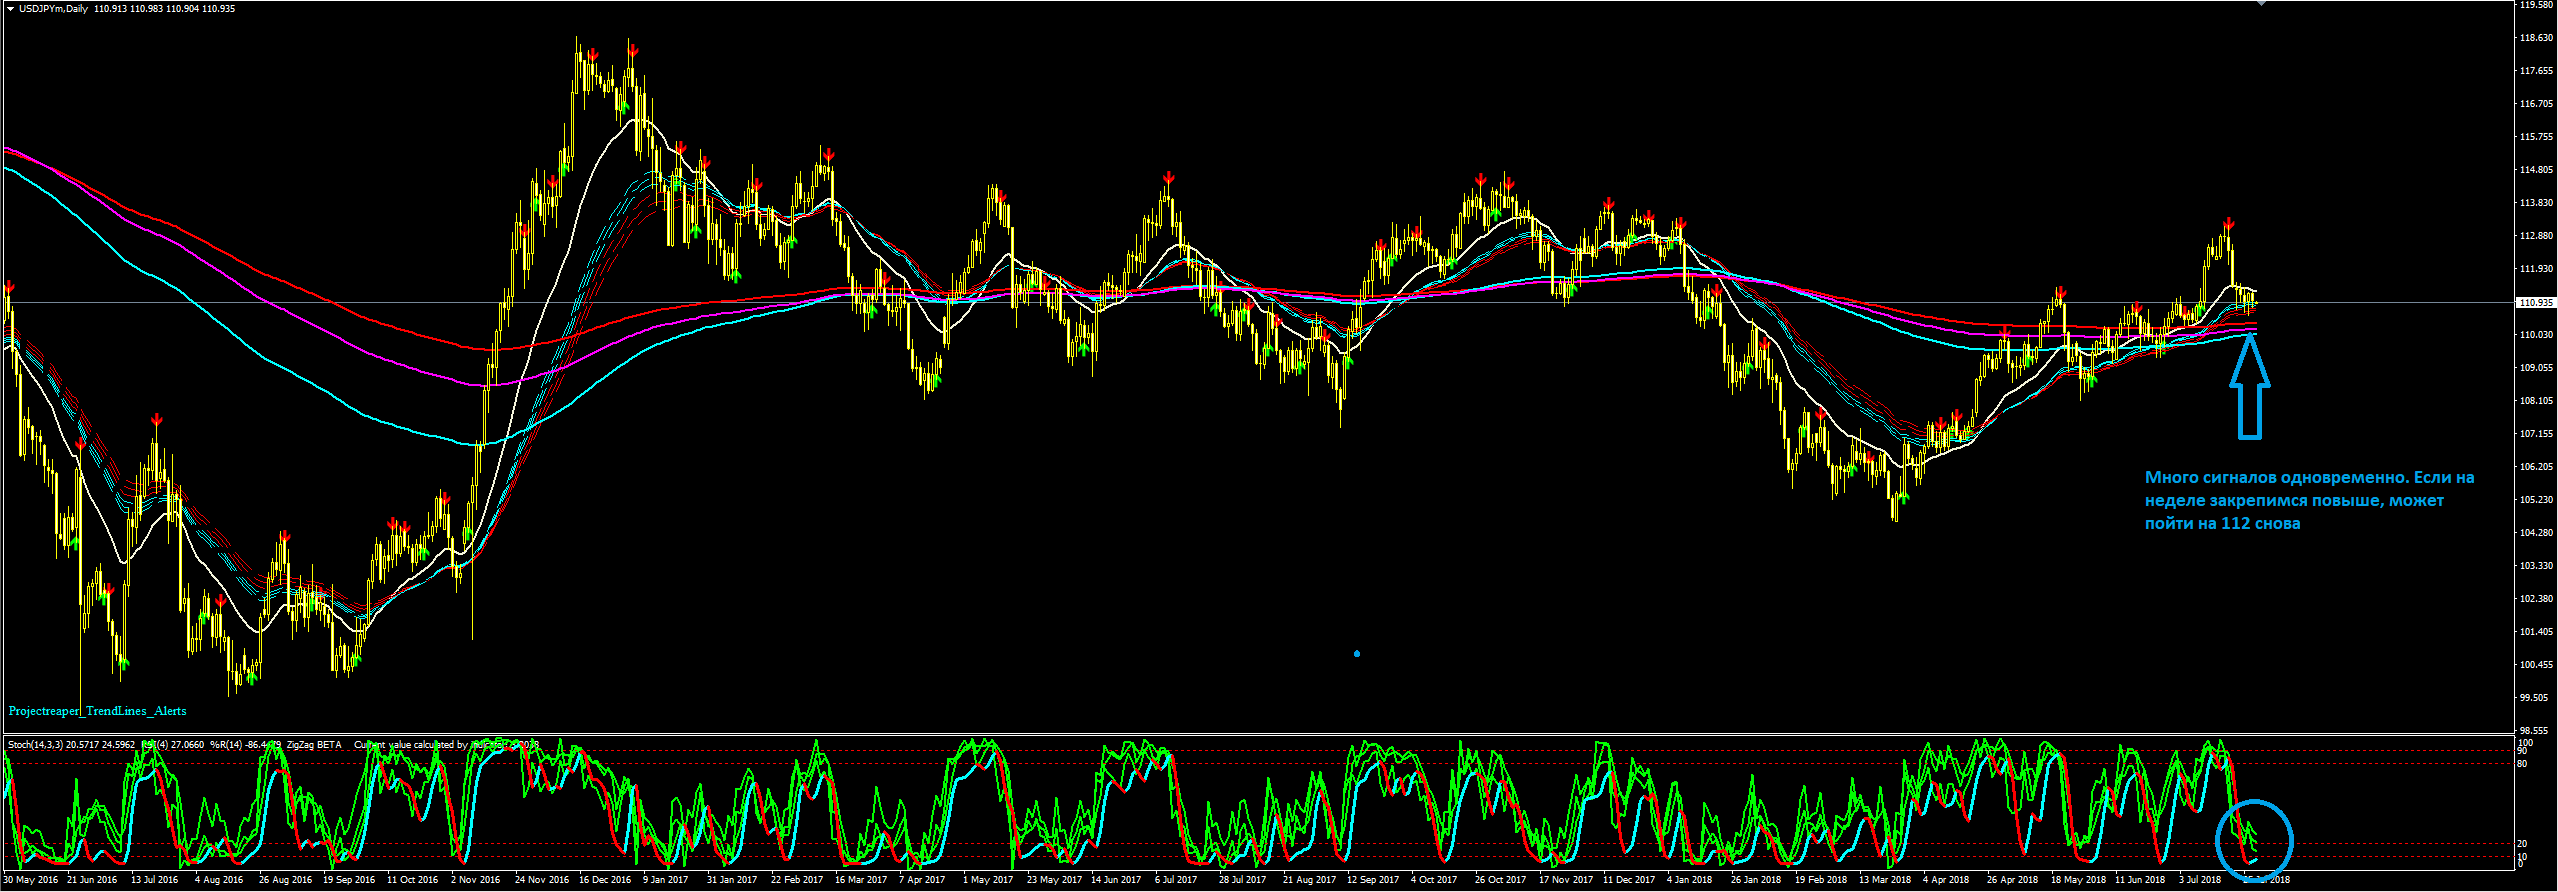
Task: Click the 116.705 price level on scale
Action: 2537,104
